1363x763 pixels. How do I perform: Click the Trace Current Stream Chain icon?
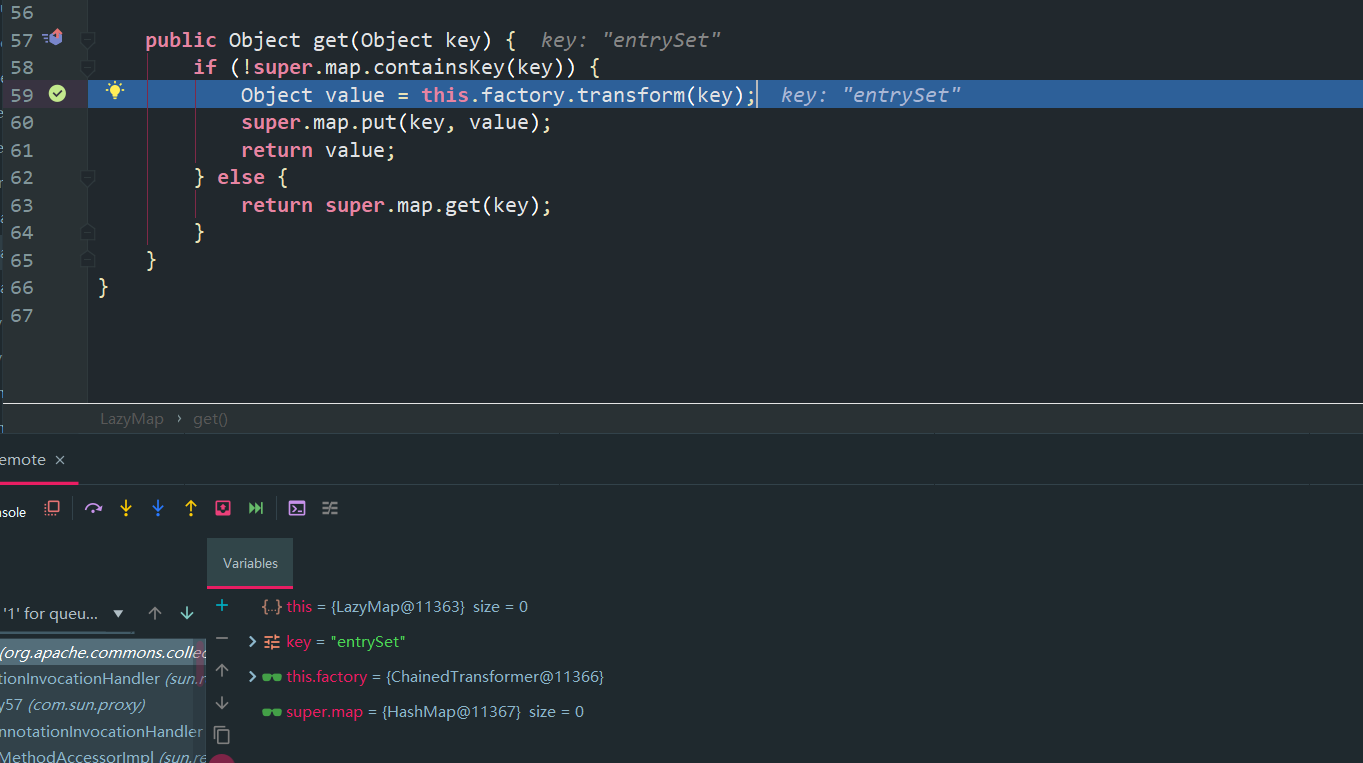(330, 508)
